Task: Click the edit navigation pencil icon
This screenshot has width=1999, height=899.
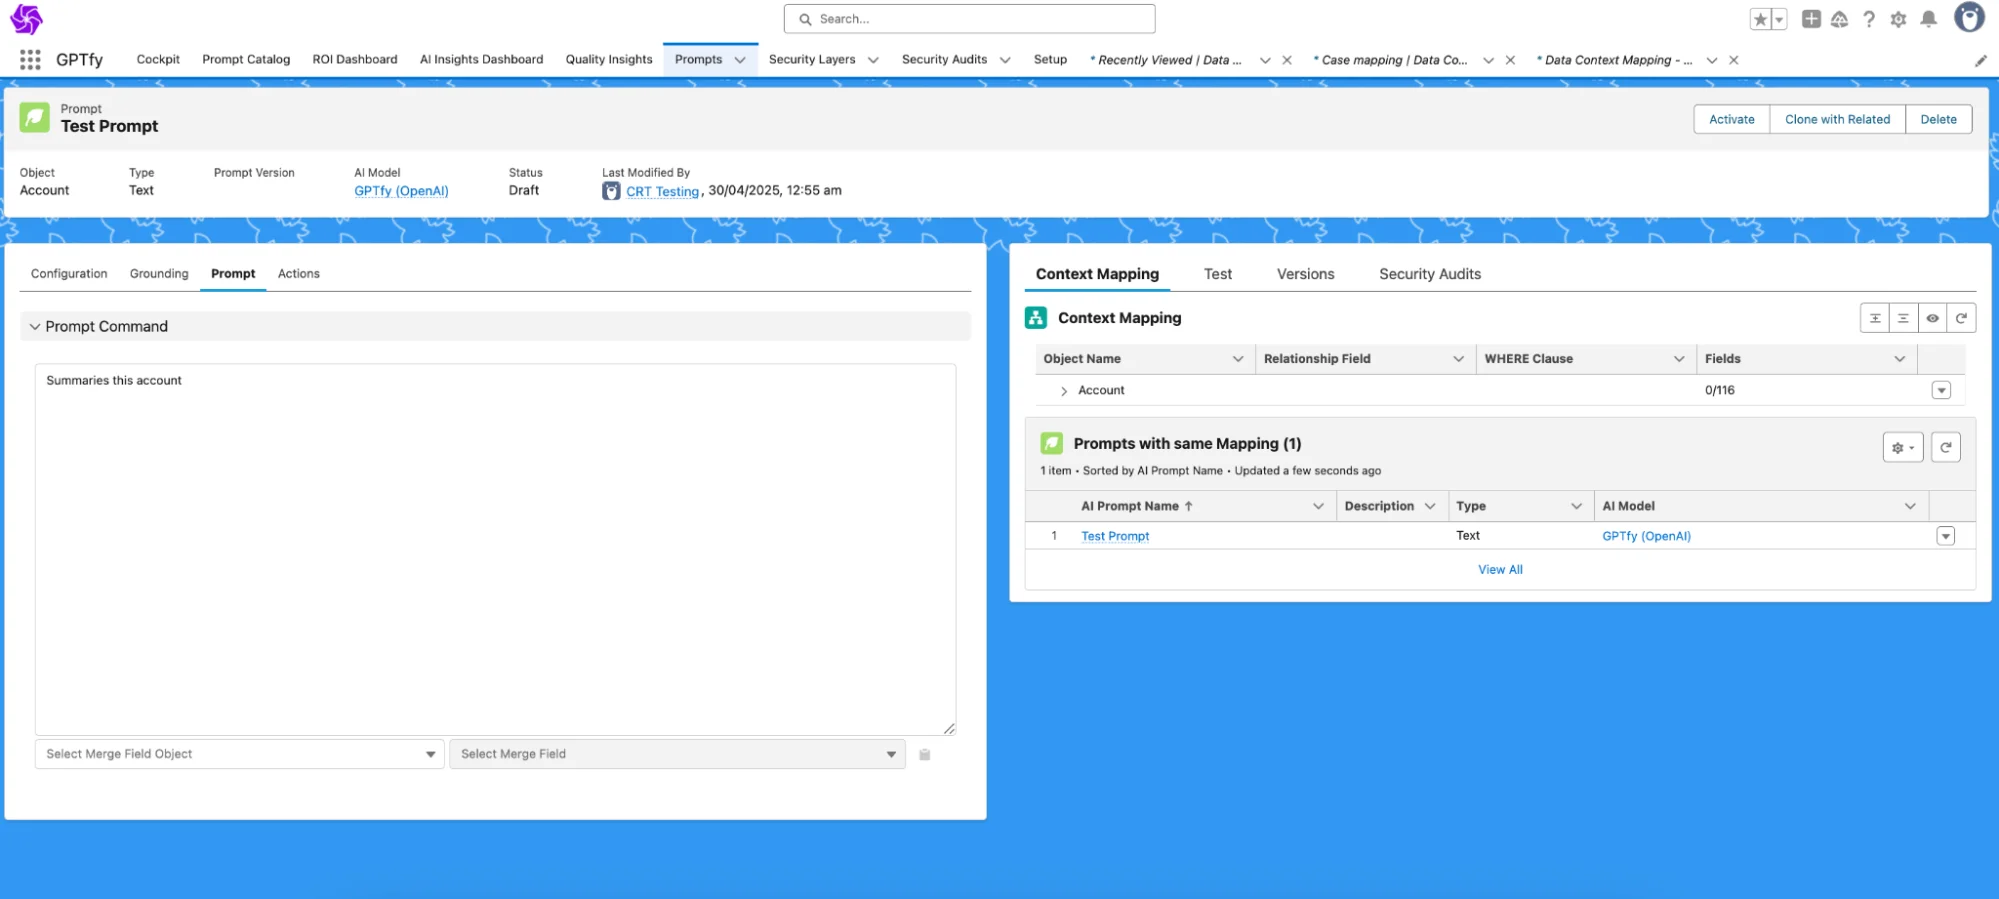Action: tap(1980, 61)
